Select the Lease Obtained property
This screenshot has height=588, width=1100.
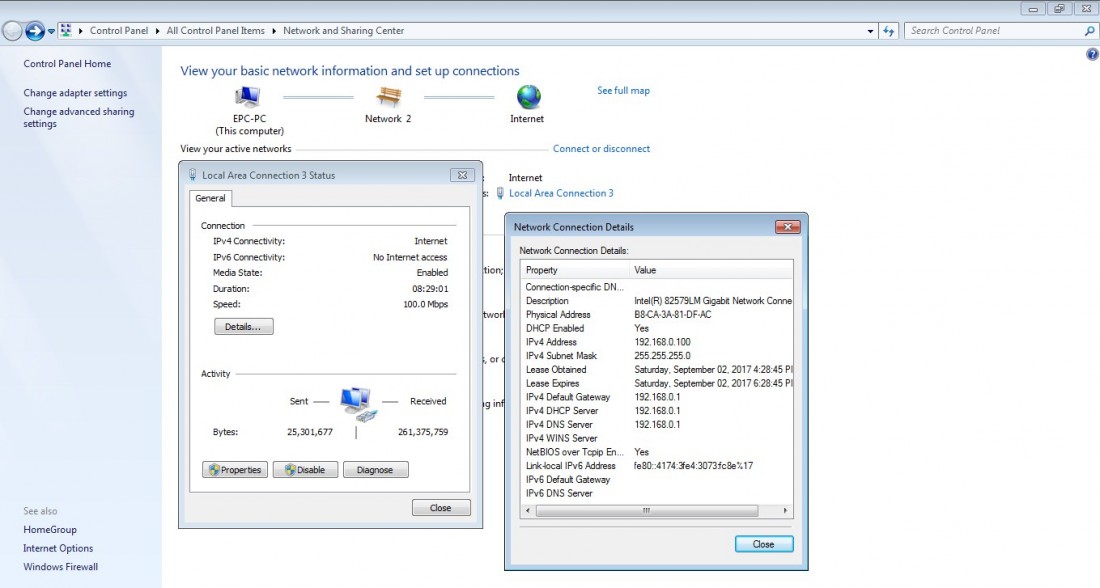556,370
